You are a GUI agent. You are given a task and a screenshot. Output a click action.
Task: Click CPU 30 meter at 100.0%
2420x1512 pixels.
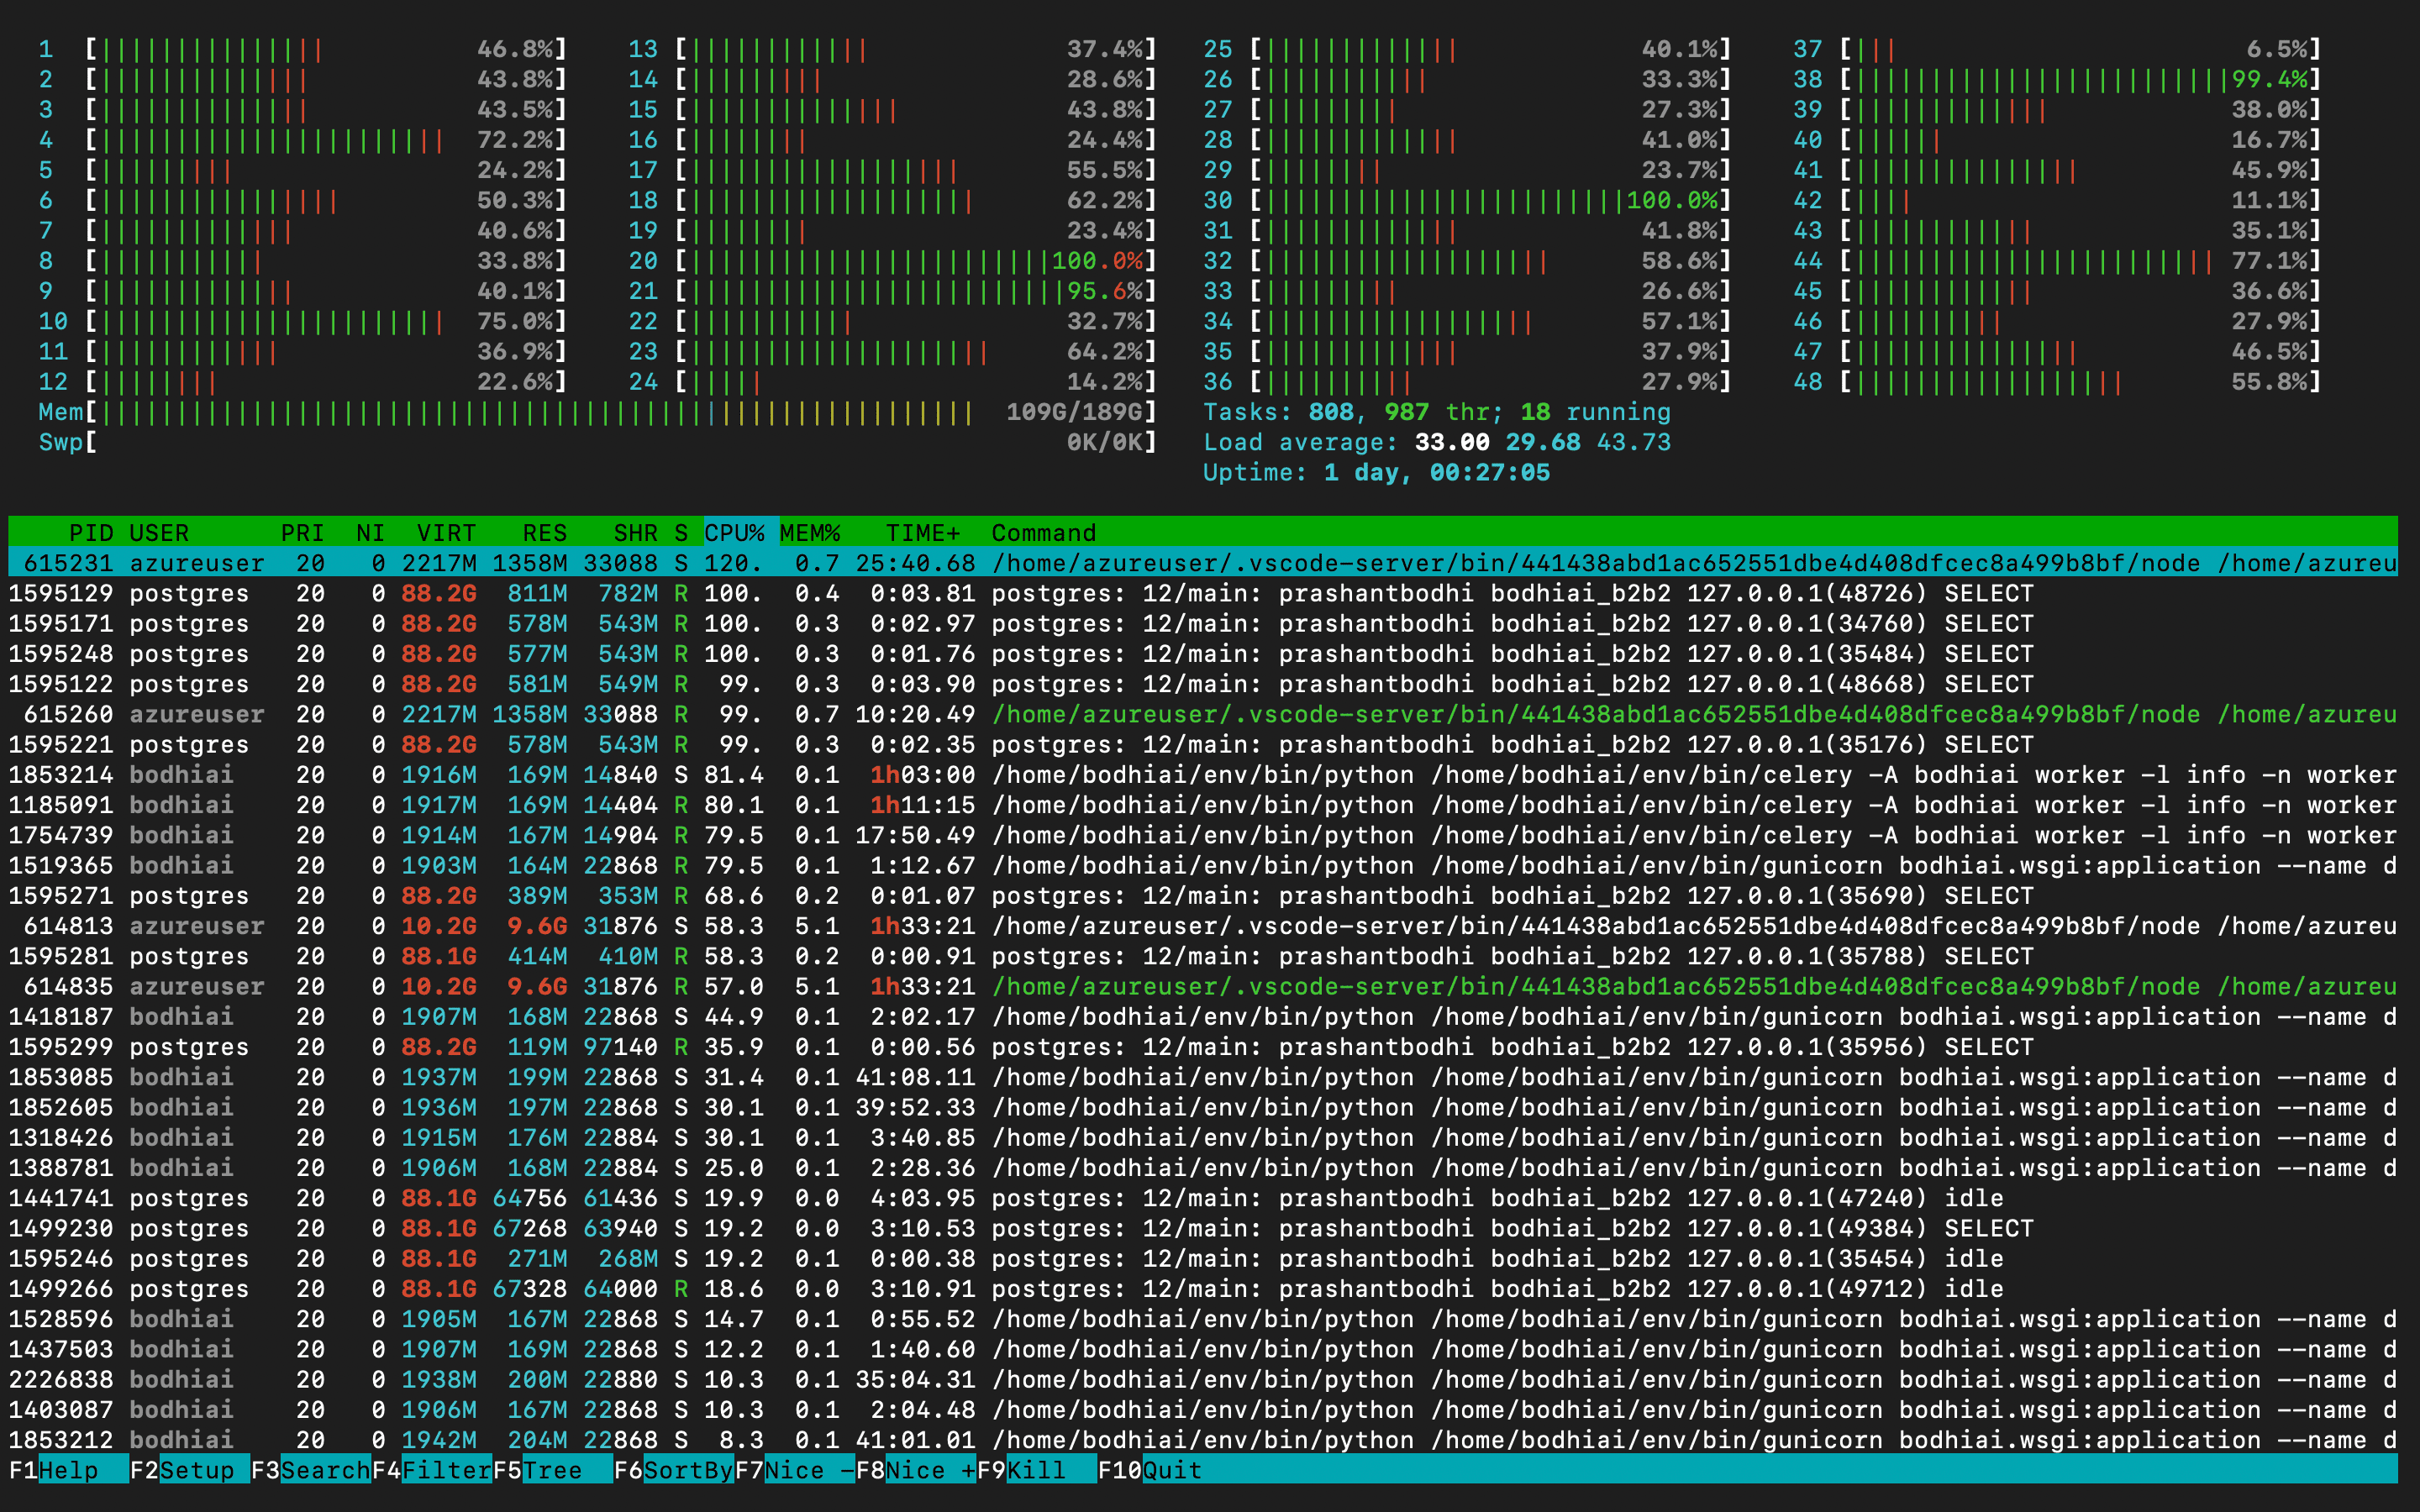point(1468,200)
